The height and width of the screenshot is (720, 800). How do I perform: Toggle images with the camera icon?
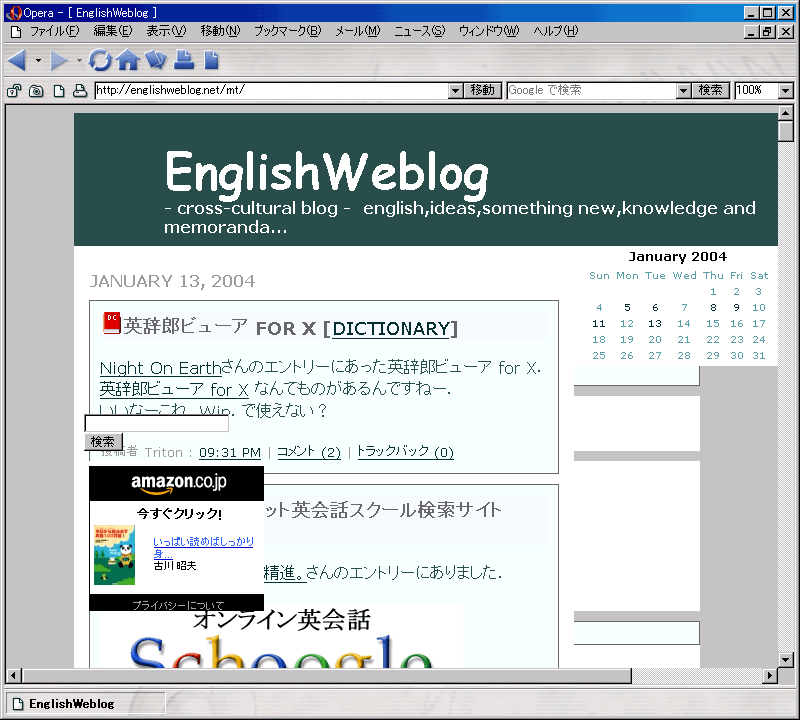click(36, 91)
